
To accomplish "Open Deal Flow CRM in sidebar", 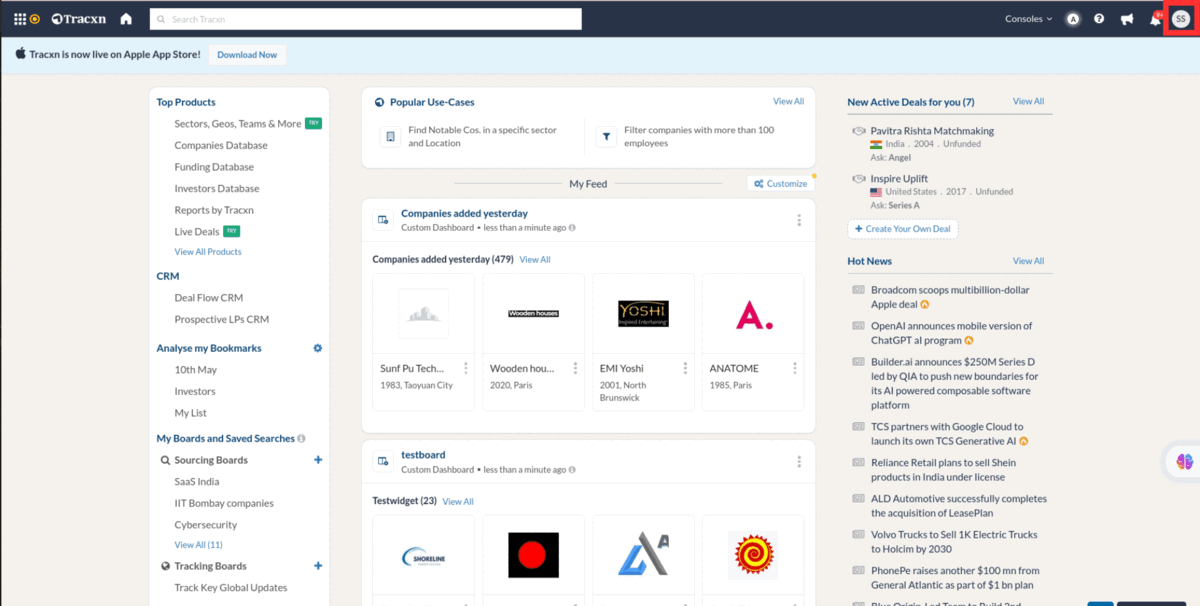I will click(209, 298).
